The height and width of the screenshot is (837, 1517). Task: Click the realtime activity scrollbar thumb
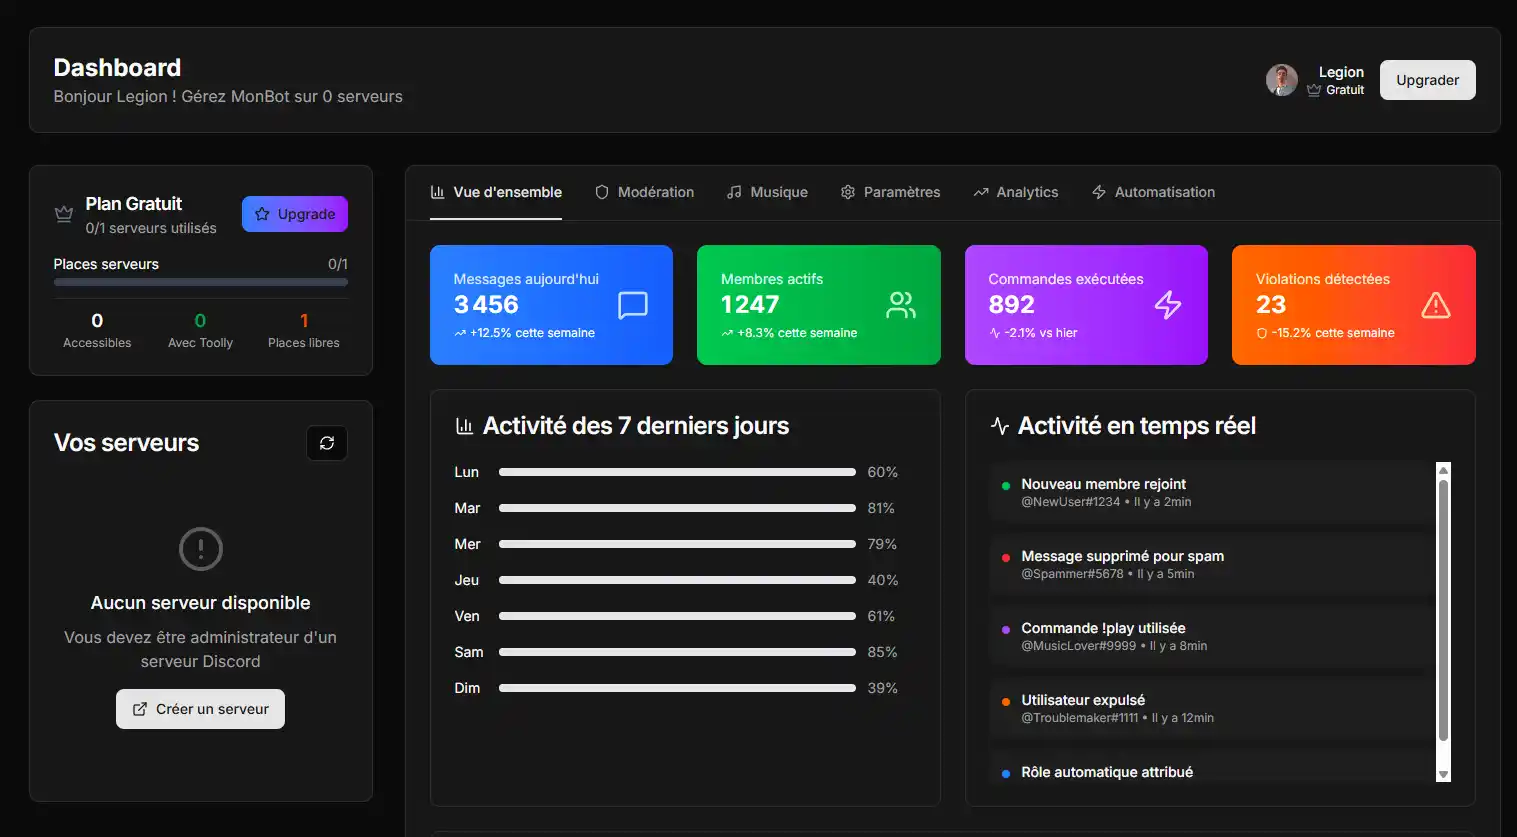click(1443, 610)
